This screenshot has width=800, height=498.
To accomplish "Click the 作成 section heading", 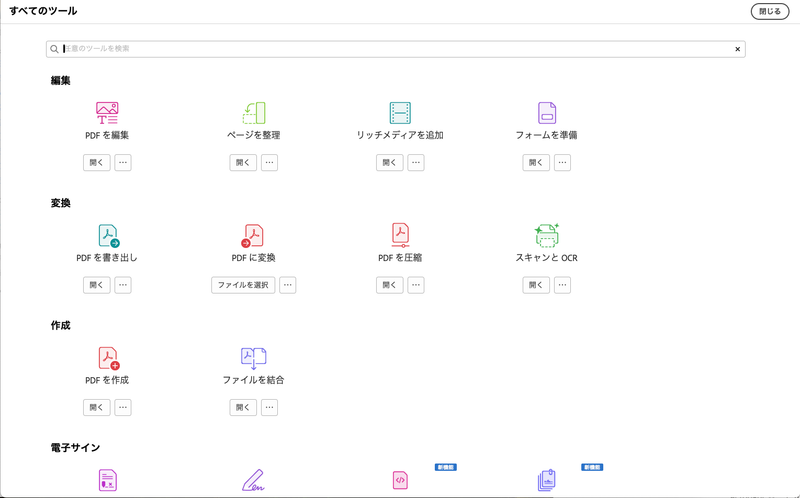I will 61,326.
